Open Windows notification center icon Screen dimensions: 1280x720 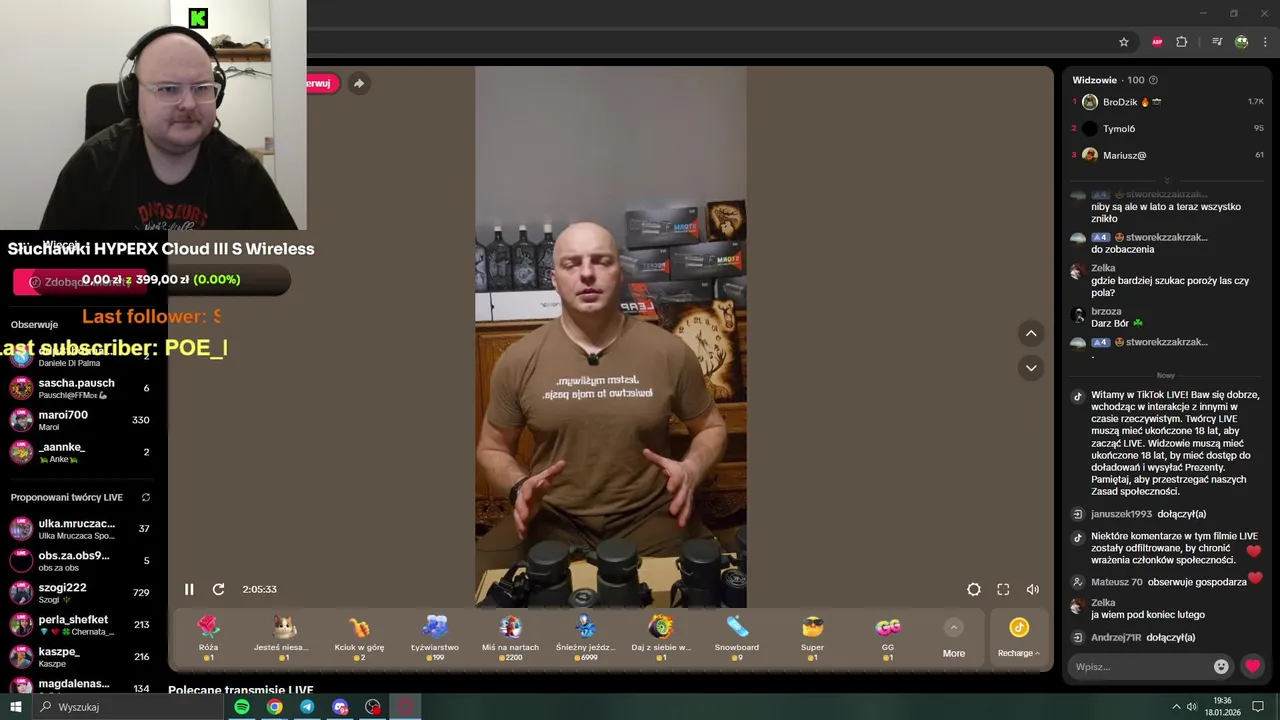coord(1258,707)
